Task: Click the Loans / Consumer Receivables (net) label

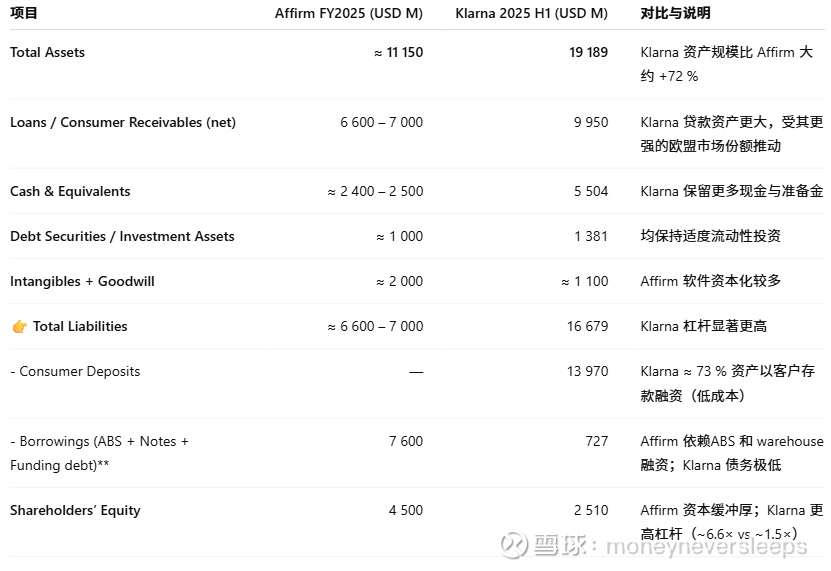Action: coord(123,122)
